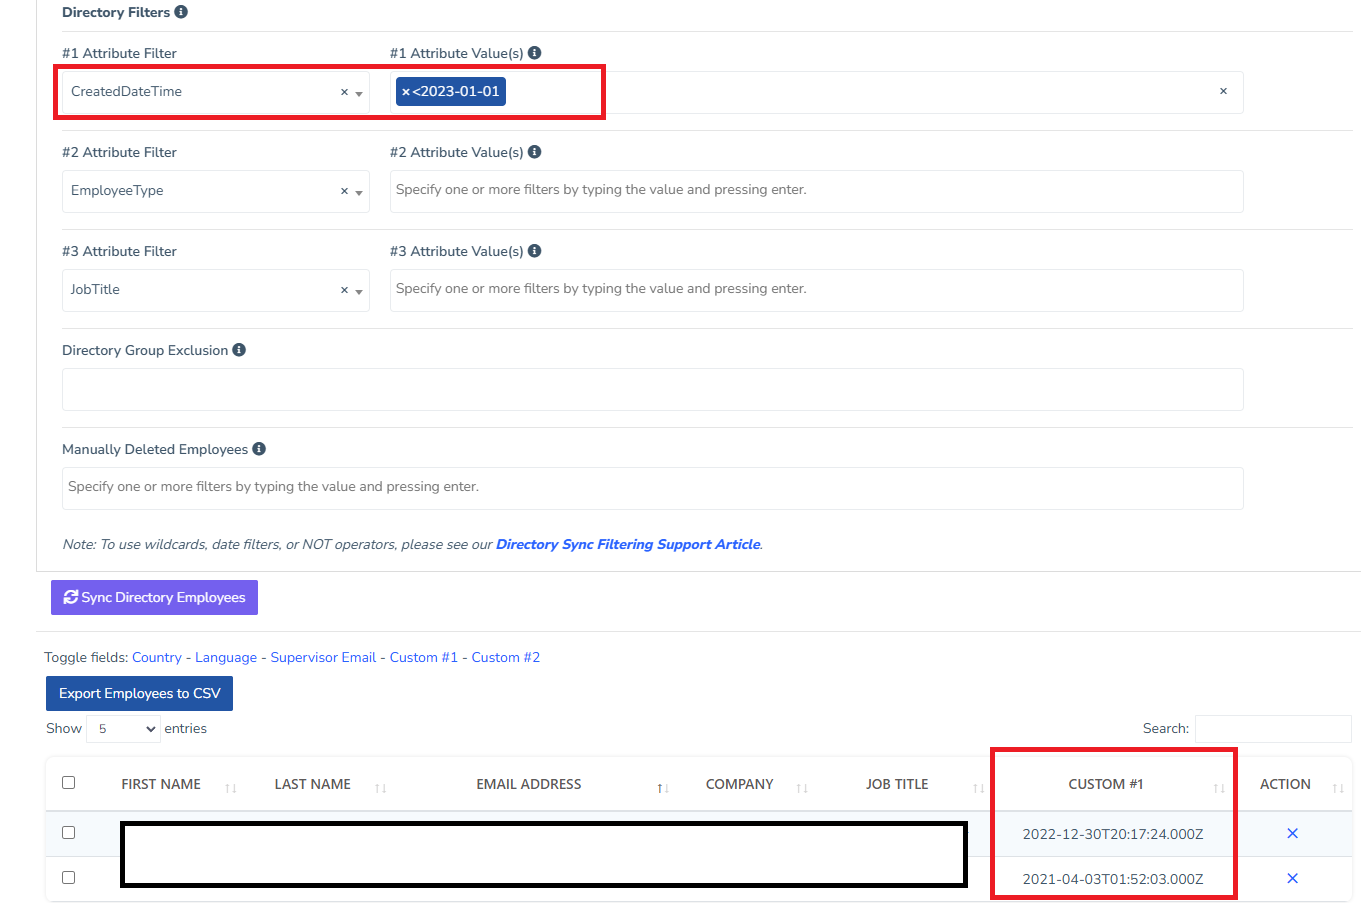Click Sync Directory Employees button
The image size is (1361, 903).
[x=154, y=598]
